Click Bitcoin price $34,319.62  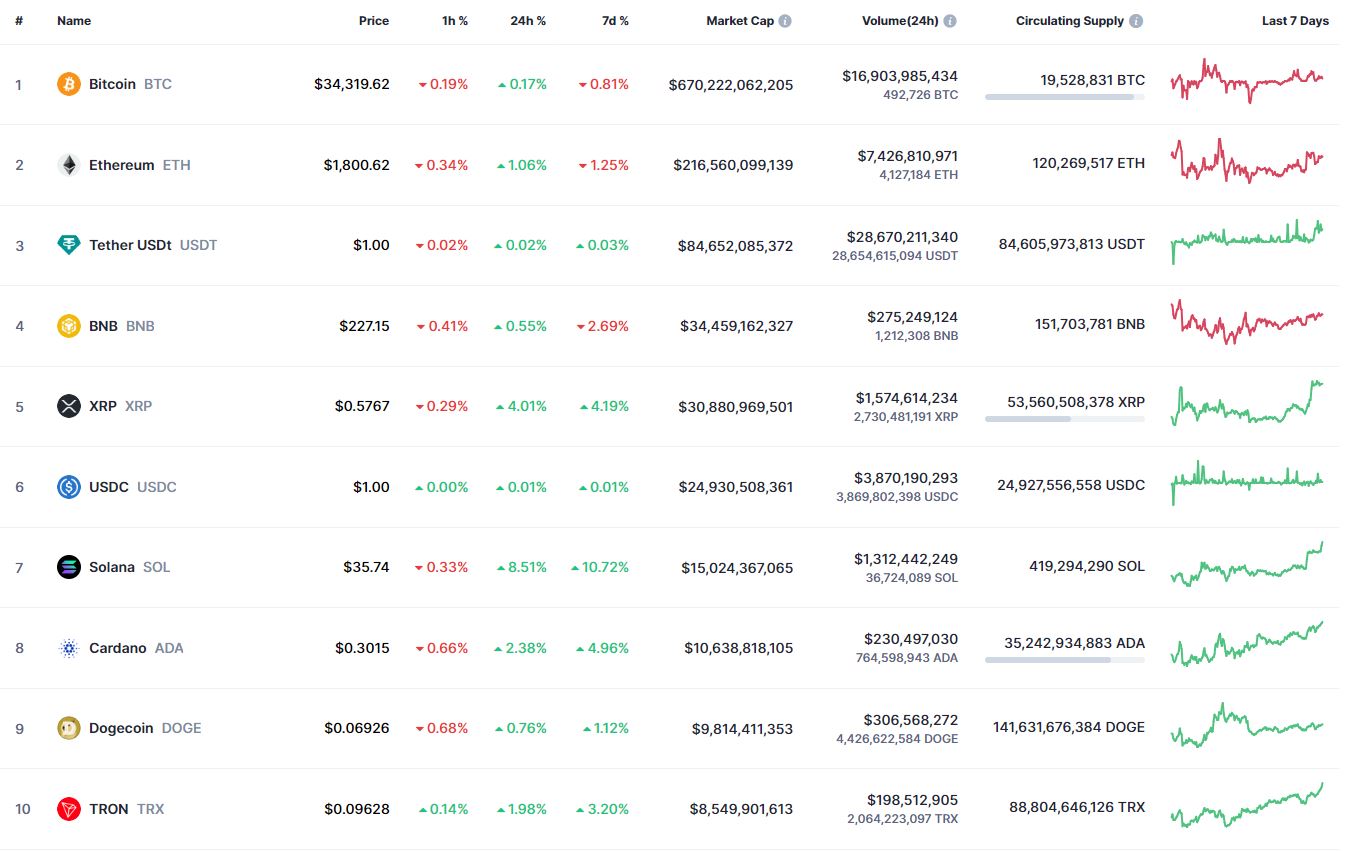click(352, 84)
